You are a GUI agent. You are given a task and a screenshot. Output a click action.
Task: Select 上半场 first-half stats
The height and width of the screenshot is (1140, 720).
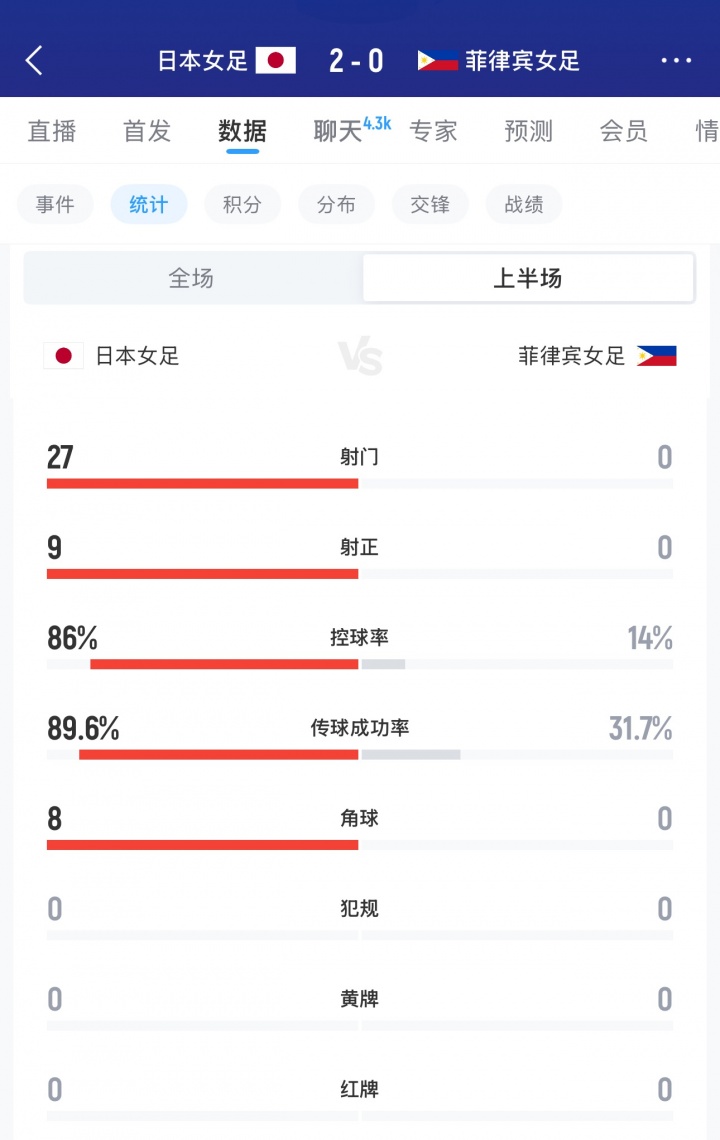click(x=528, y=278)
